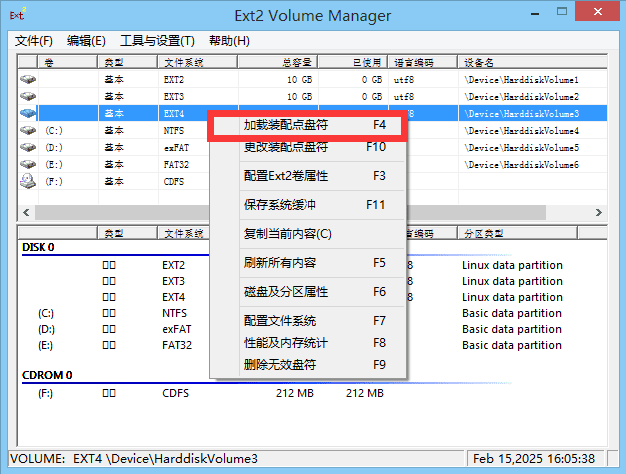This screenshot has height=474, width=626.
Task: Choose 配置Ext2卷属性 F3 from the context menu
Action: 307,176
